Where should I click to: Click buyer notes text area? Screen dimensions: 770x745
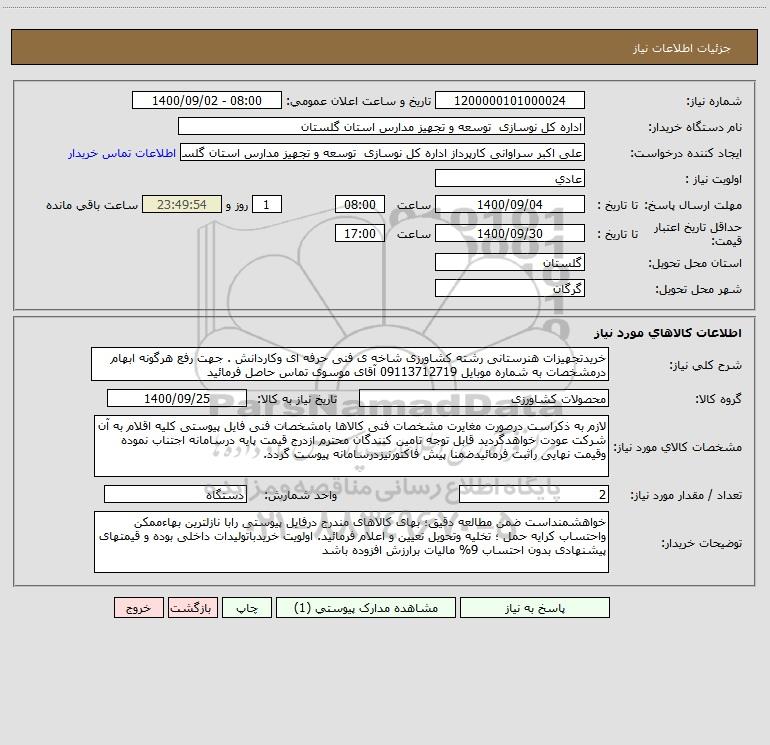[x=351, y=542]
